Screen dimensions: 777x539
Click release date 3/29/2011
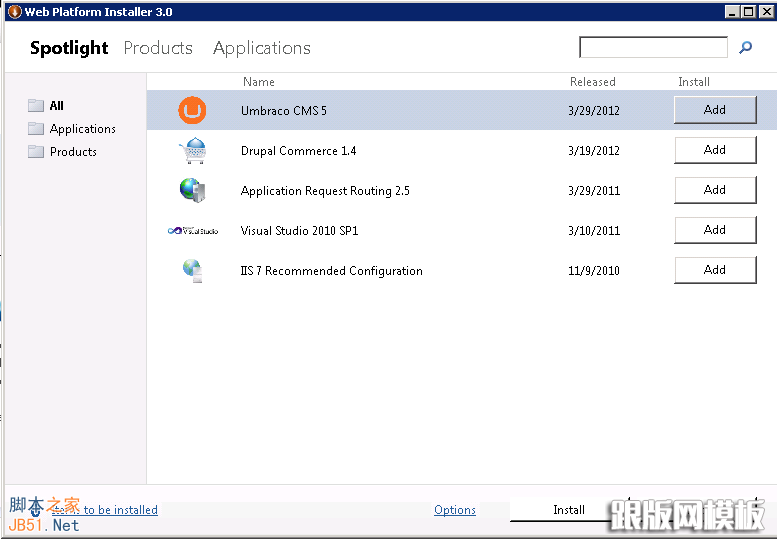click(594, 191)
